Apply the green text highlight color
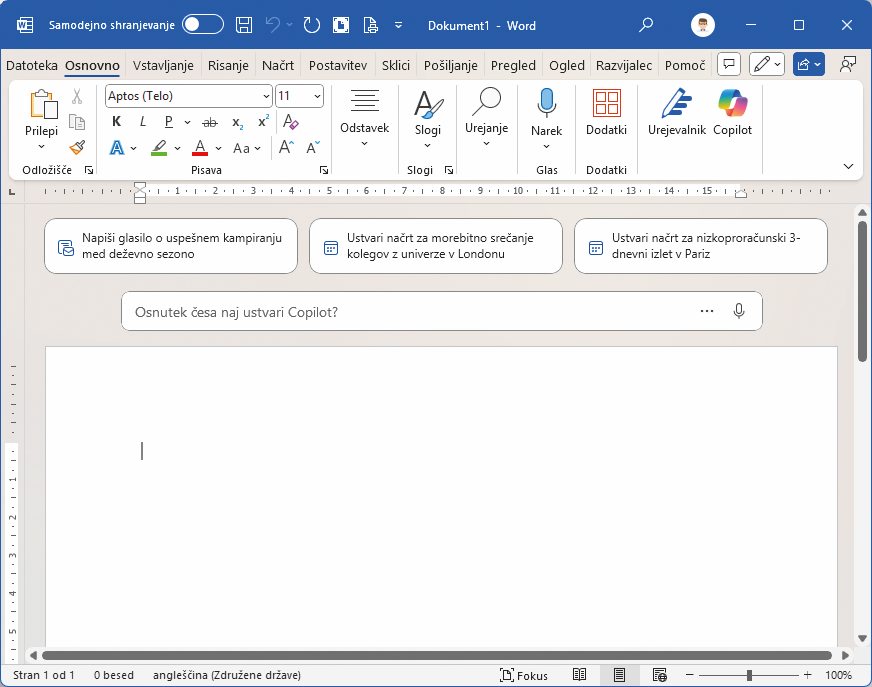The width and height of the screenshot is (872, 687). [x=159, y=148]
